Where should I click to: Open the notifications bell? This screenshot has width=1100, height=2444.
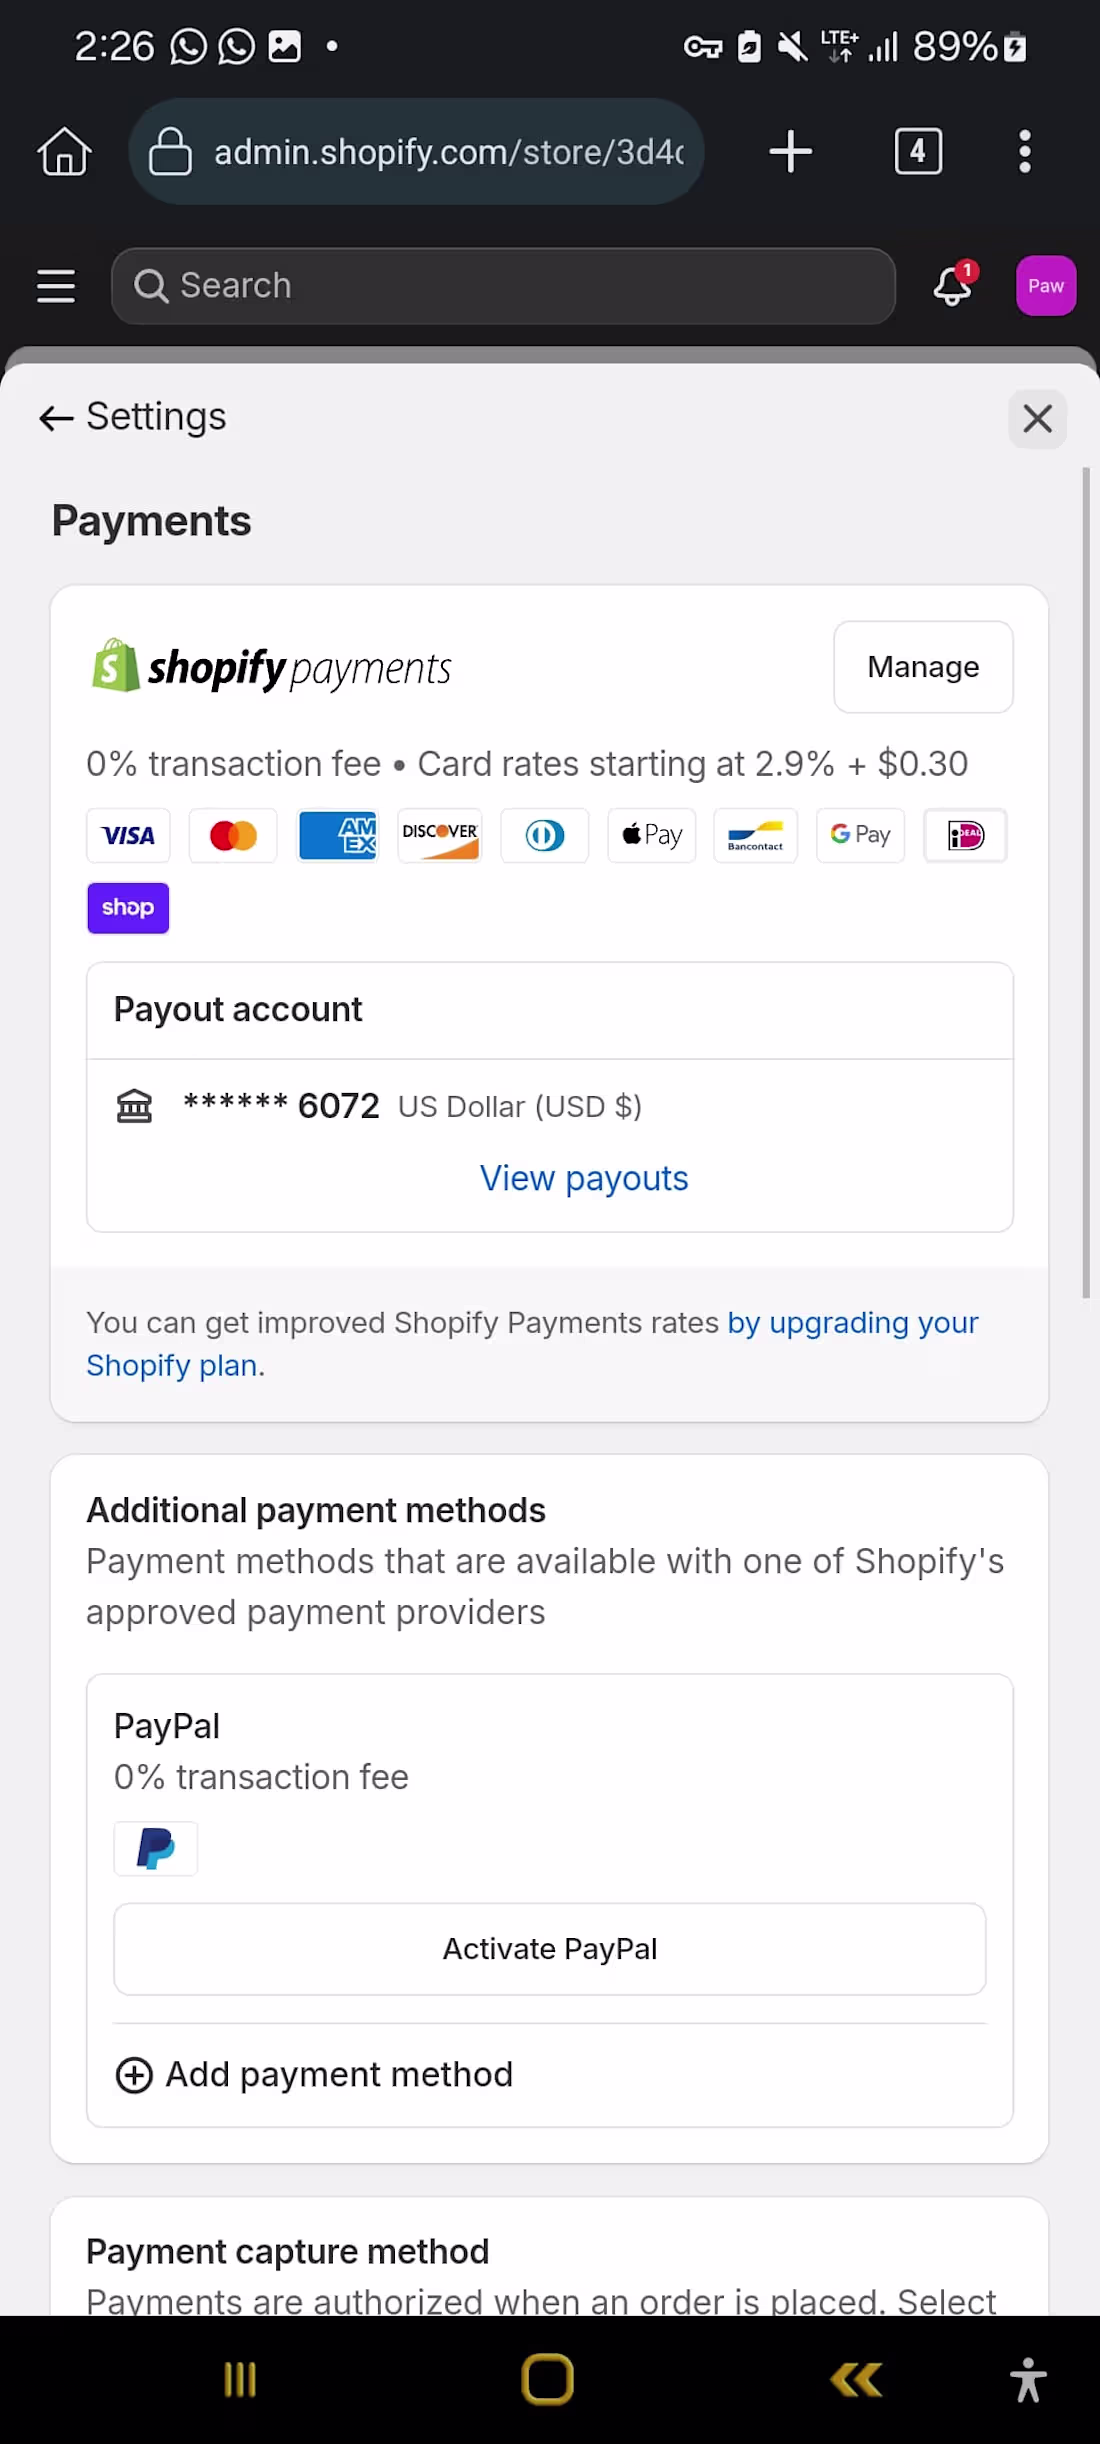[x=951, y=286]
